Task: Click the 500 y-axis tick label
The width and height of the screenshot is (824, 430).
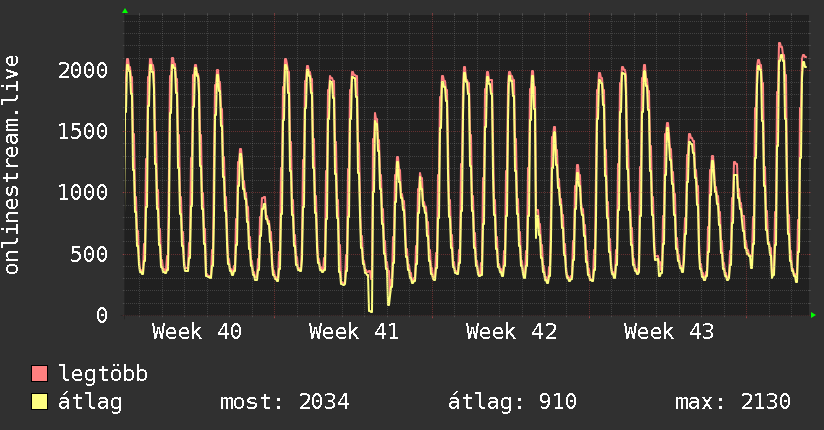Action: (x=89, y=254)
